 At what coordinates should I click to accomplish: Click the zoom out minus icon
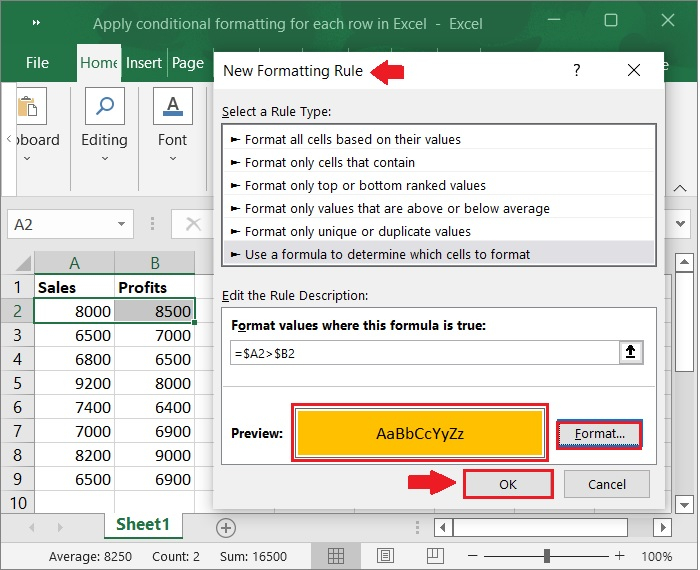473,556
